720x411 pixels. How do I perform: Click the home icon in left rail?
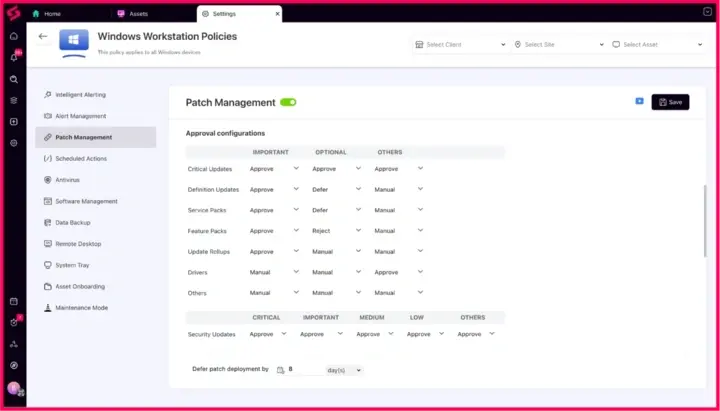14,36
